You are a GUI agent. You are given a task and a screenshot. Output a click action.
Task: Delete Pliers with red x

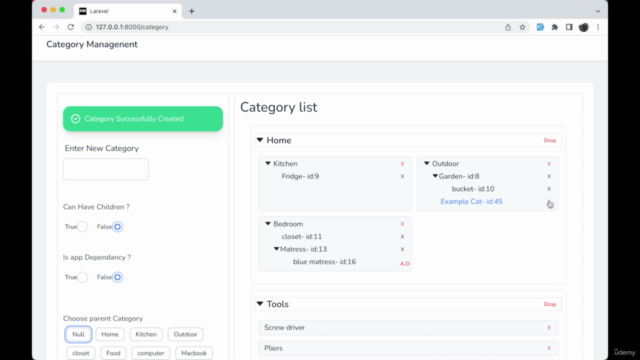click(x=549, y=348)
